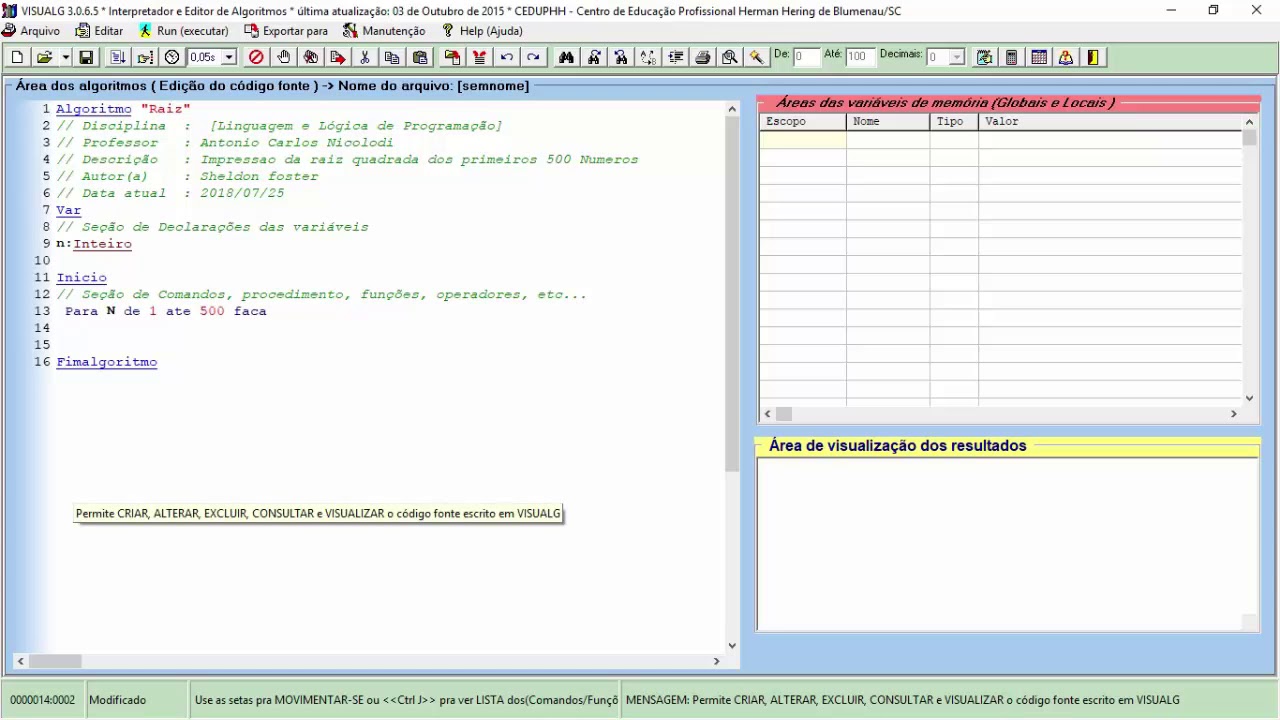Viewport: 1280px width, 720px height.
Task: Cut selection with the scissors icon
Action: pyautogui.click(x=365, y=58)
